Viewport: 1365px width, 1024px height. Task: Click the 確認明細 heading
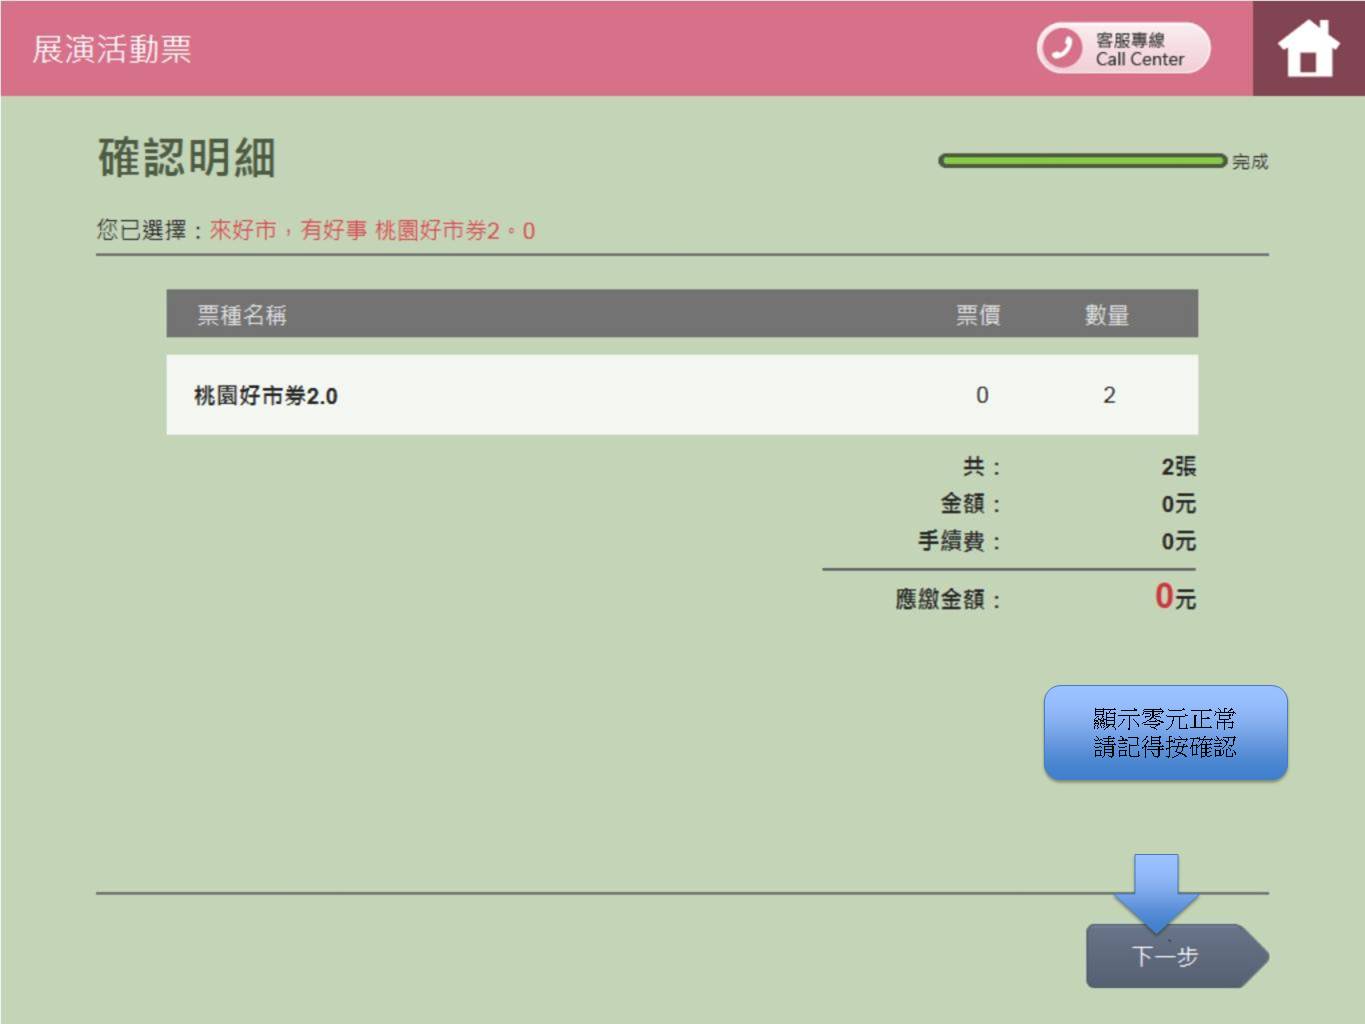[x=187, y=158]
